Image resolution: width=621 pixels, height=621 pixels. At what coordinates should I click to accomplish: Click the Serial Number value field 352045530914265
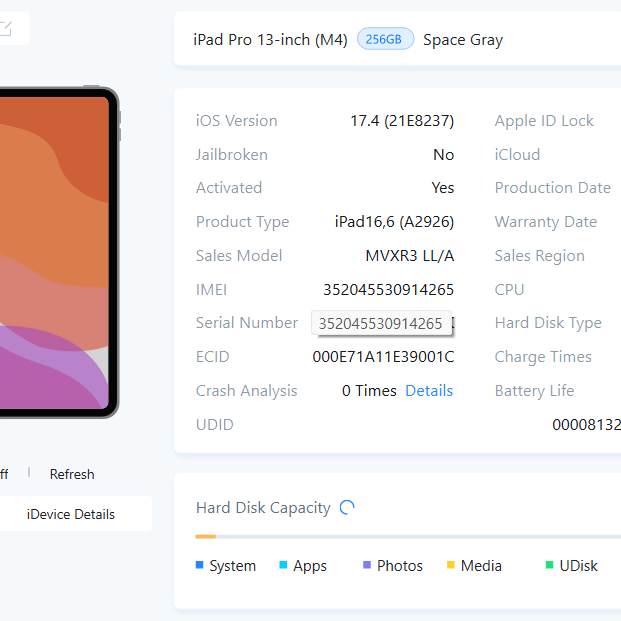click(x=381, y=323)
